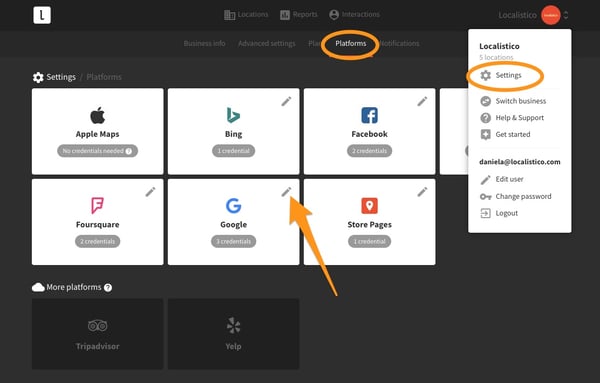Click the Foursquare logo
Screen dimensions: 600x383
(x=97, y=205)
